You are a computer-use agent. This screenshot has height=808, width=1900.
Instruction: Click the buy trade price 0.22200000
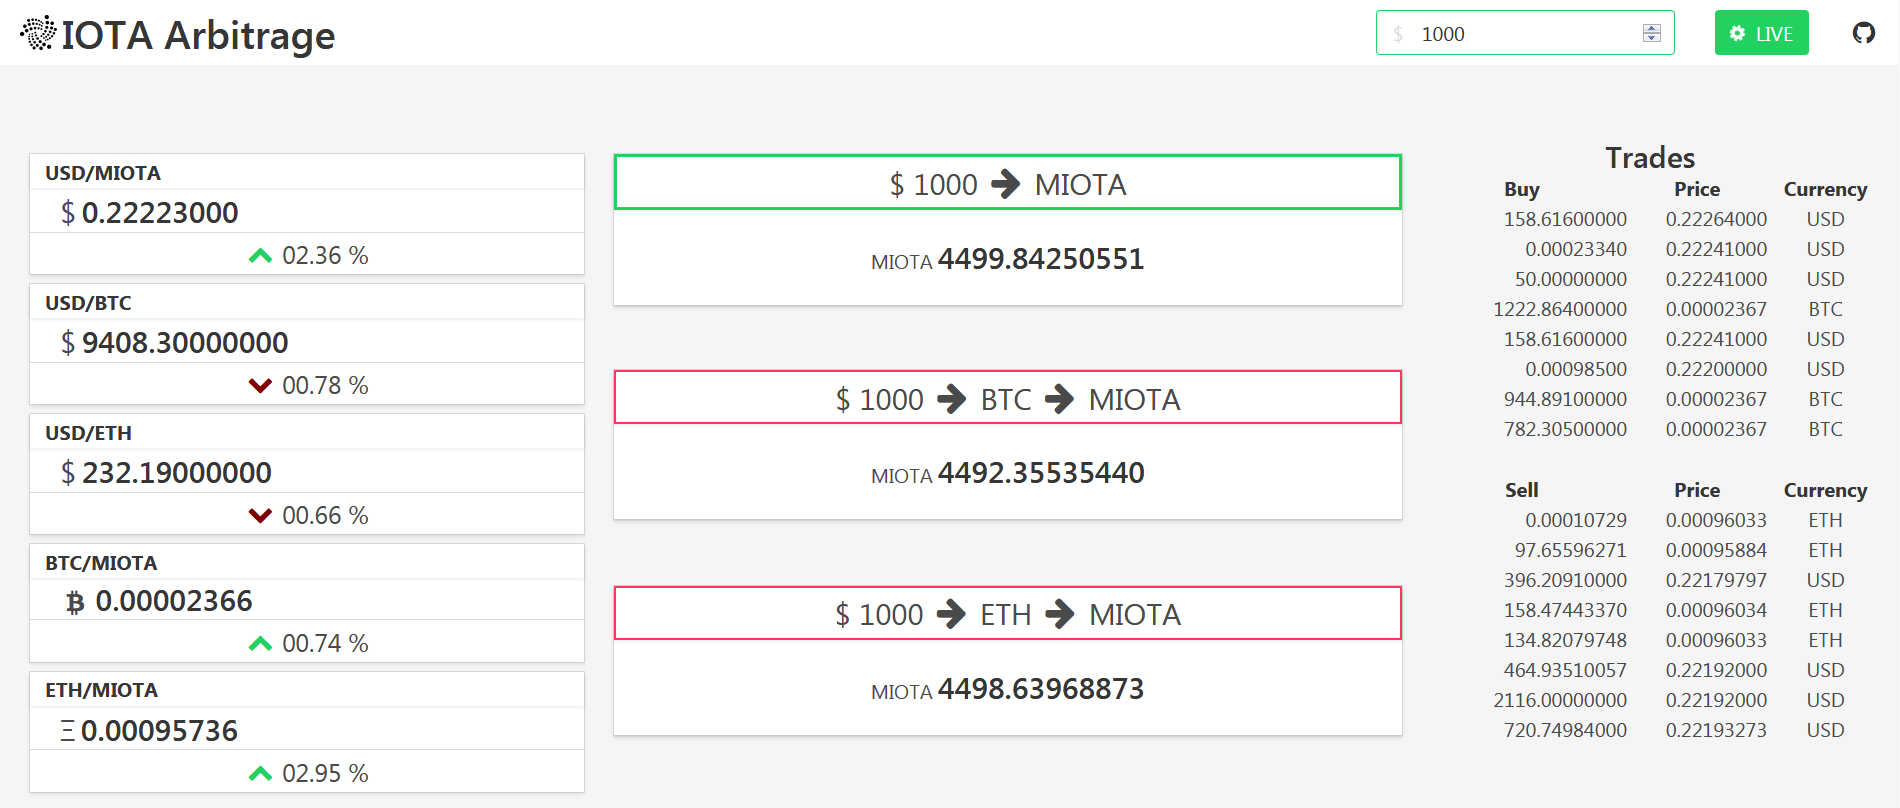[x=1716, y=369]
